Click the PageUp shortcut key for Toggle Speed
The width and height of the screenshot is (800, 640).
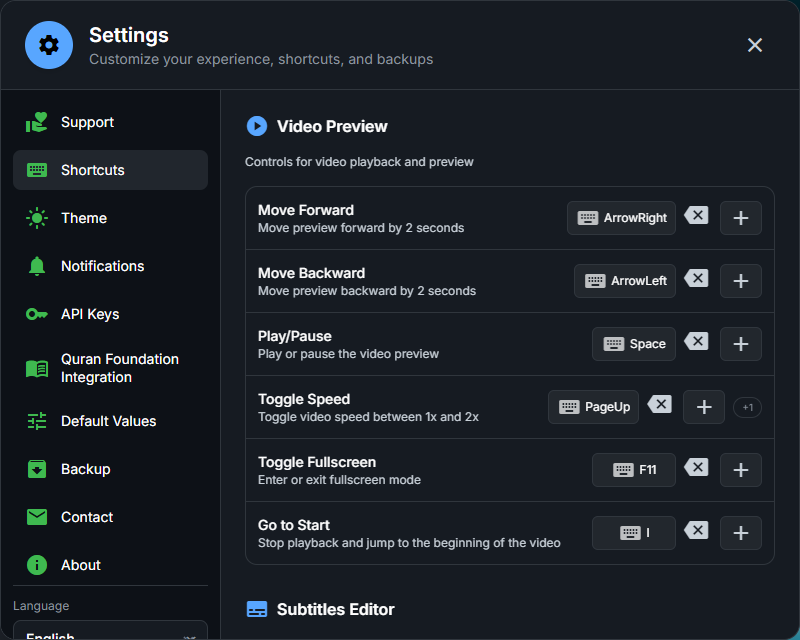click(593, 407)
